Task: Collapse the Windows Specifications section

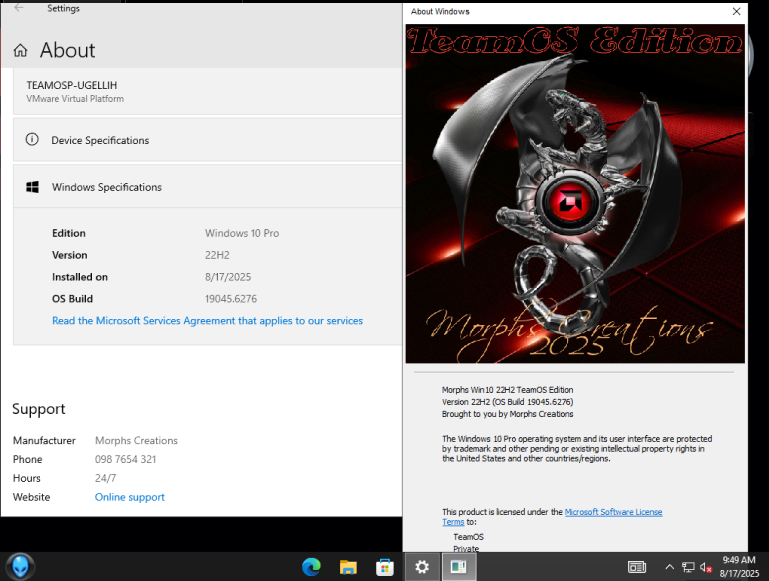Action: point(207,187)
